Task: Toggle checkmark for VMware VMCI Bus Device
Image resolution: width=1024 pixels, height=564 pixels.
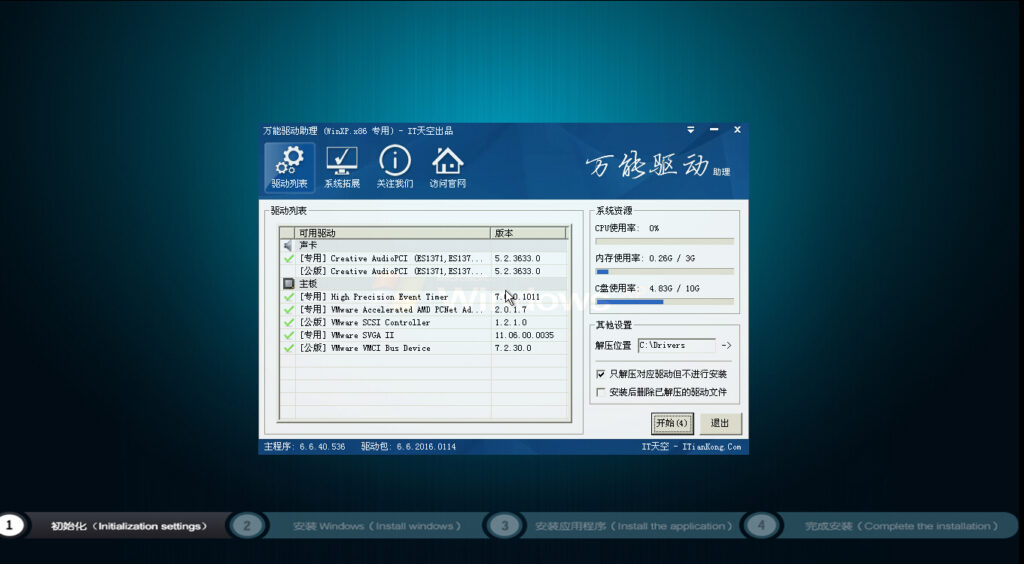Action: coord(288,348)
